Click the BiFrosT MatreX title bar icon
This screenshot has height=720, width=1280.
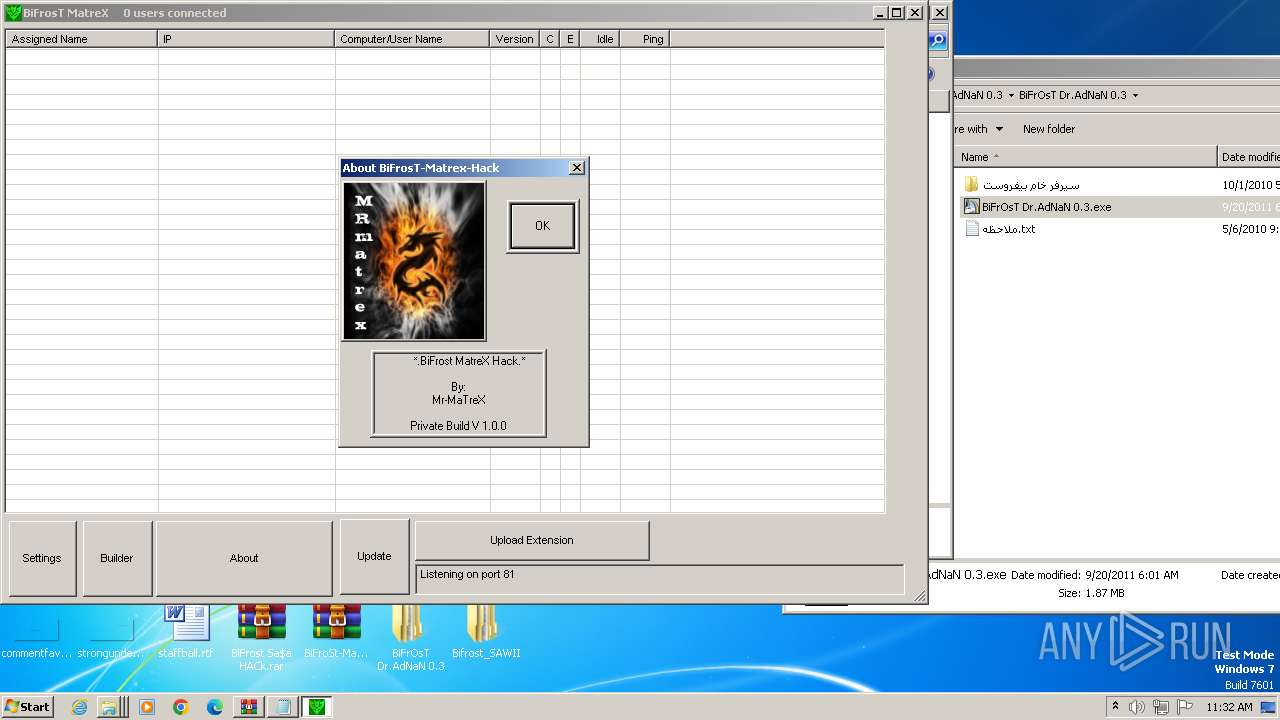tap(13, 13)
